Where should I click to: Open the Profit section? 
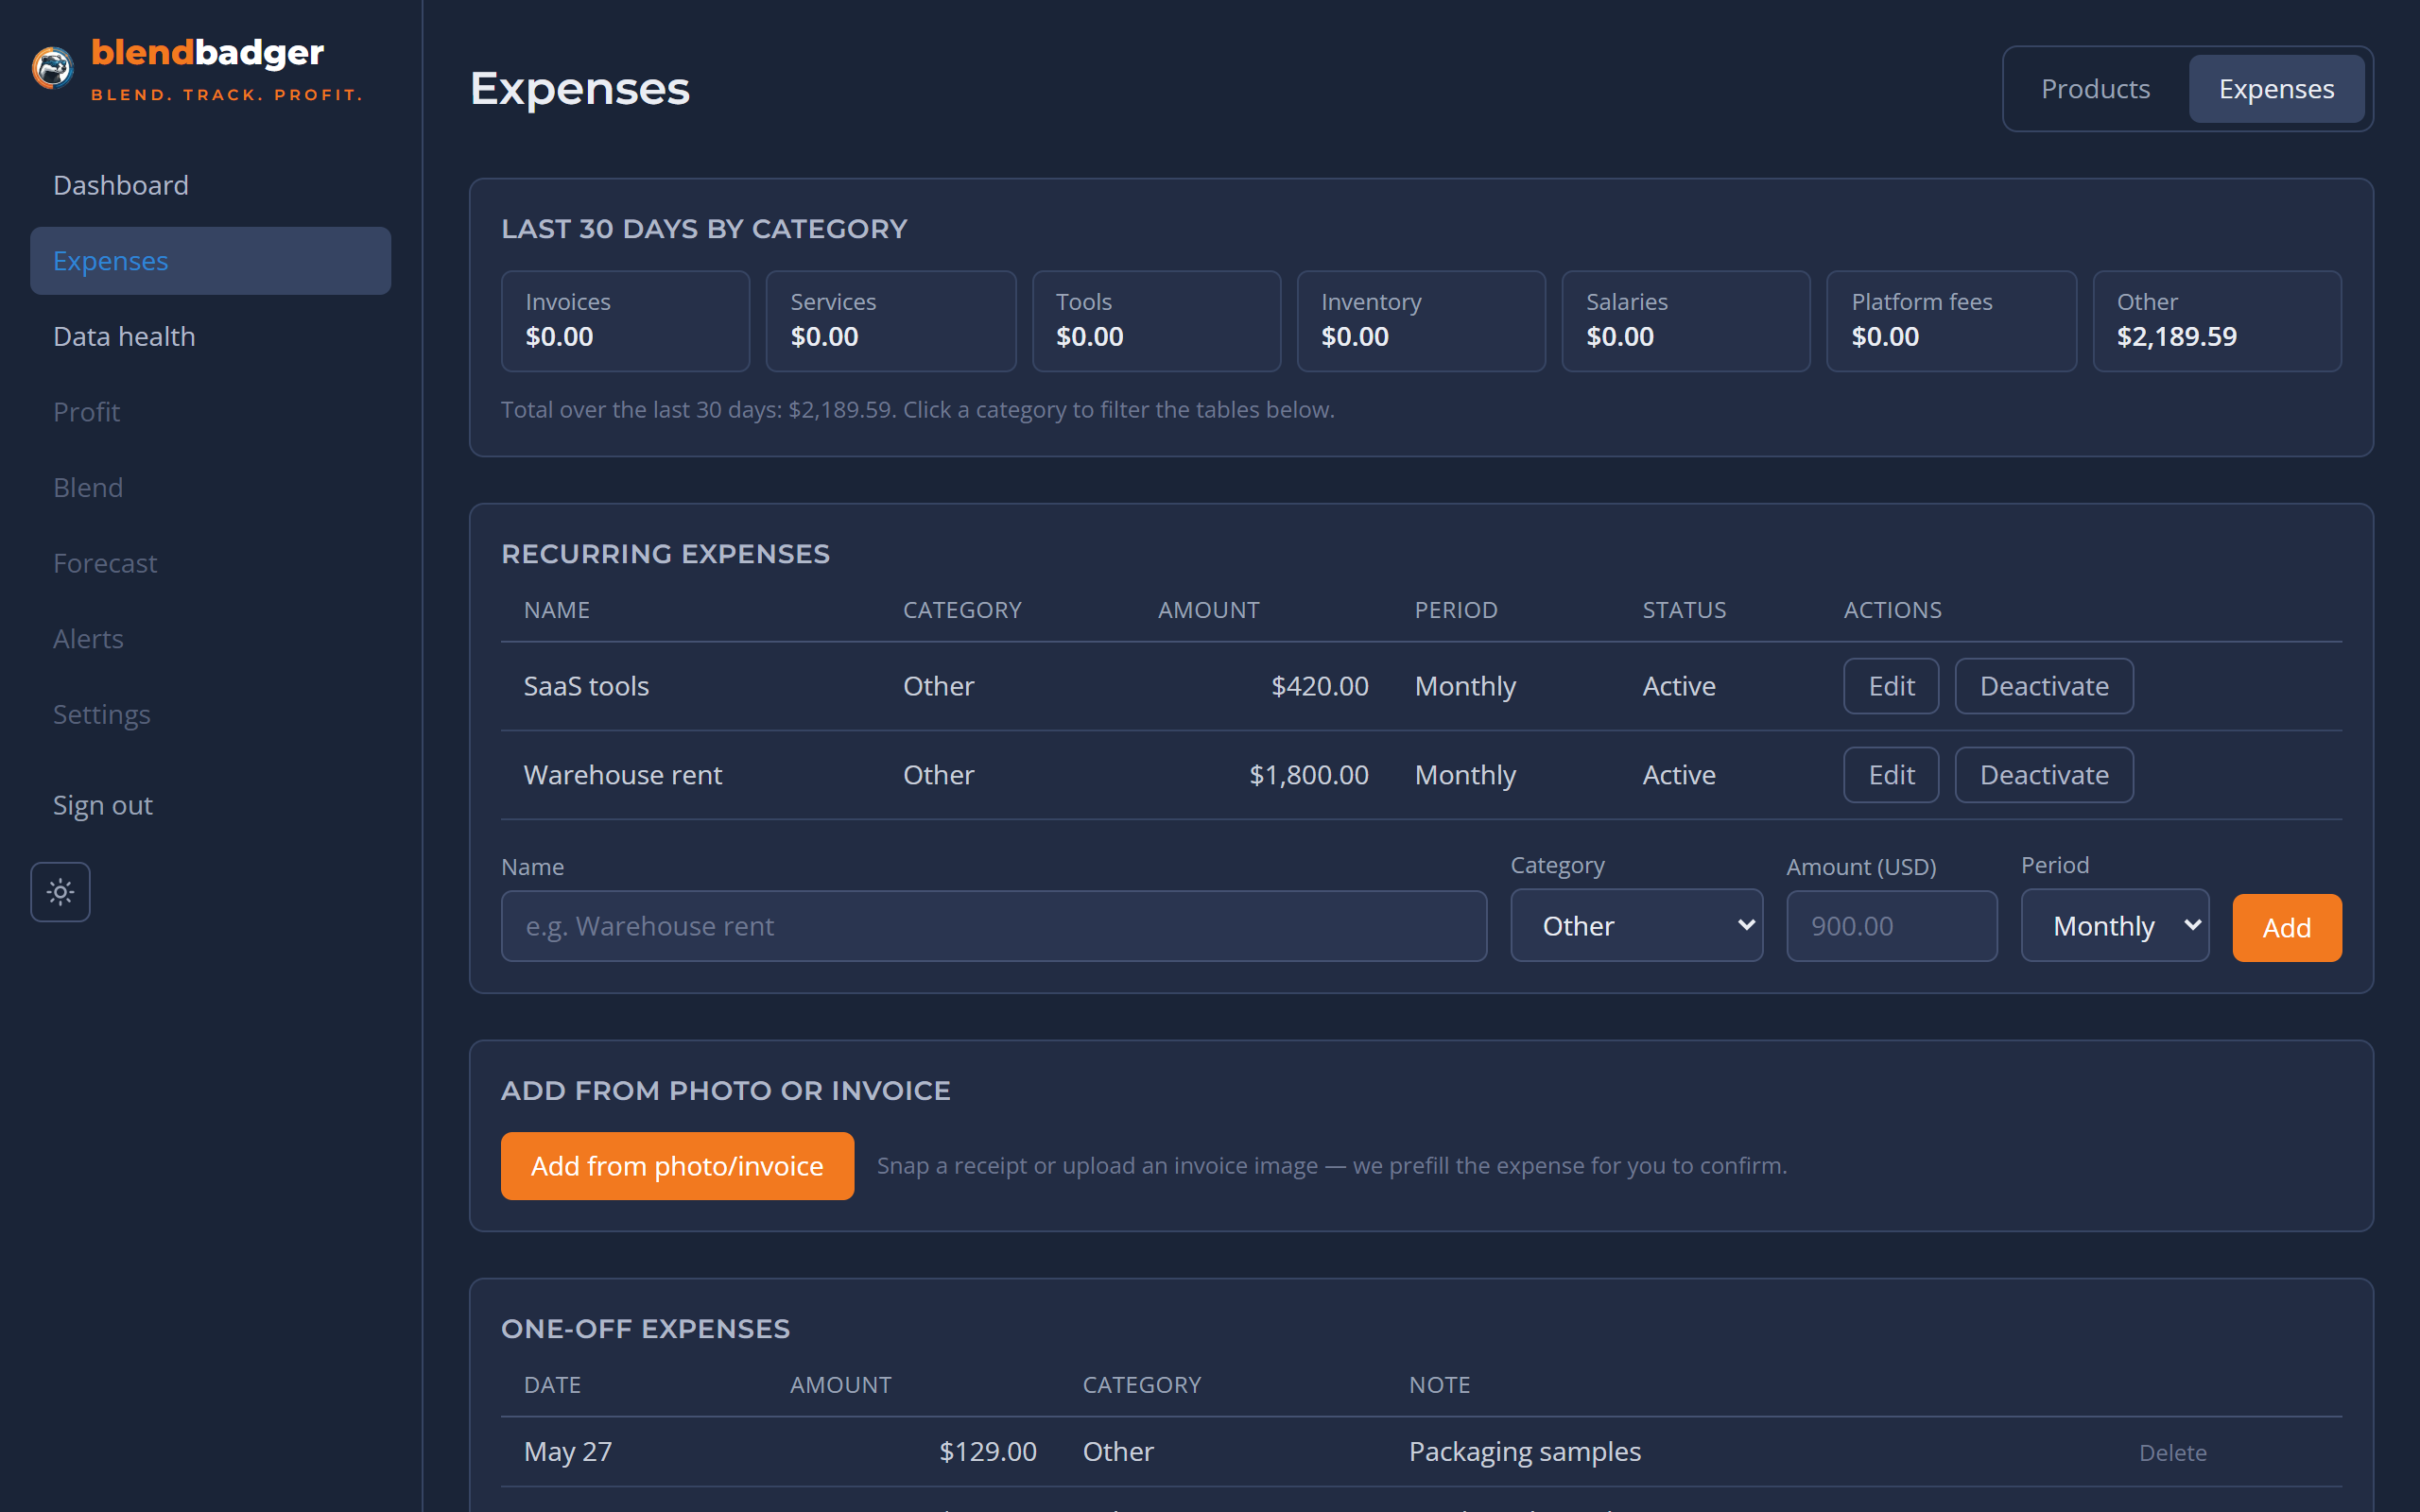[86, 412]
